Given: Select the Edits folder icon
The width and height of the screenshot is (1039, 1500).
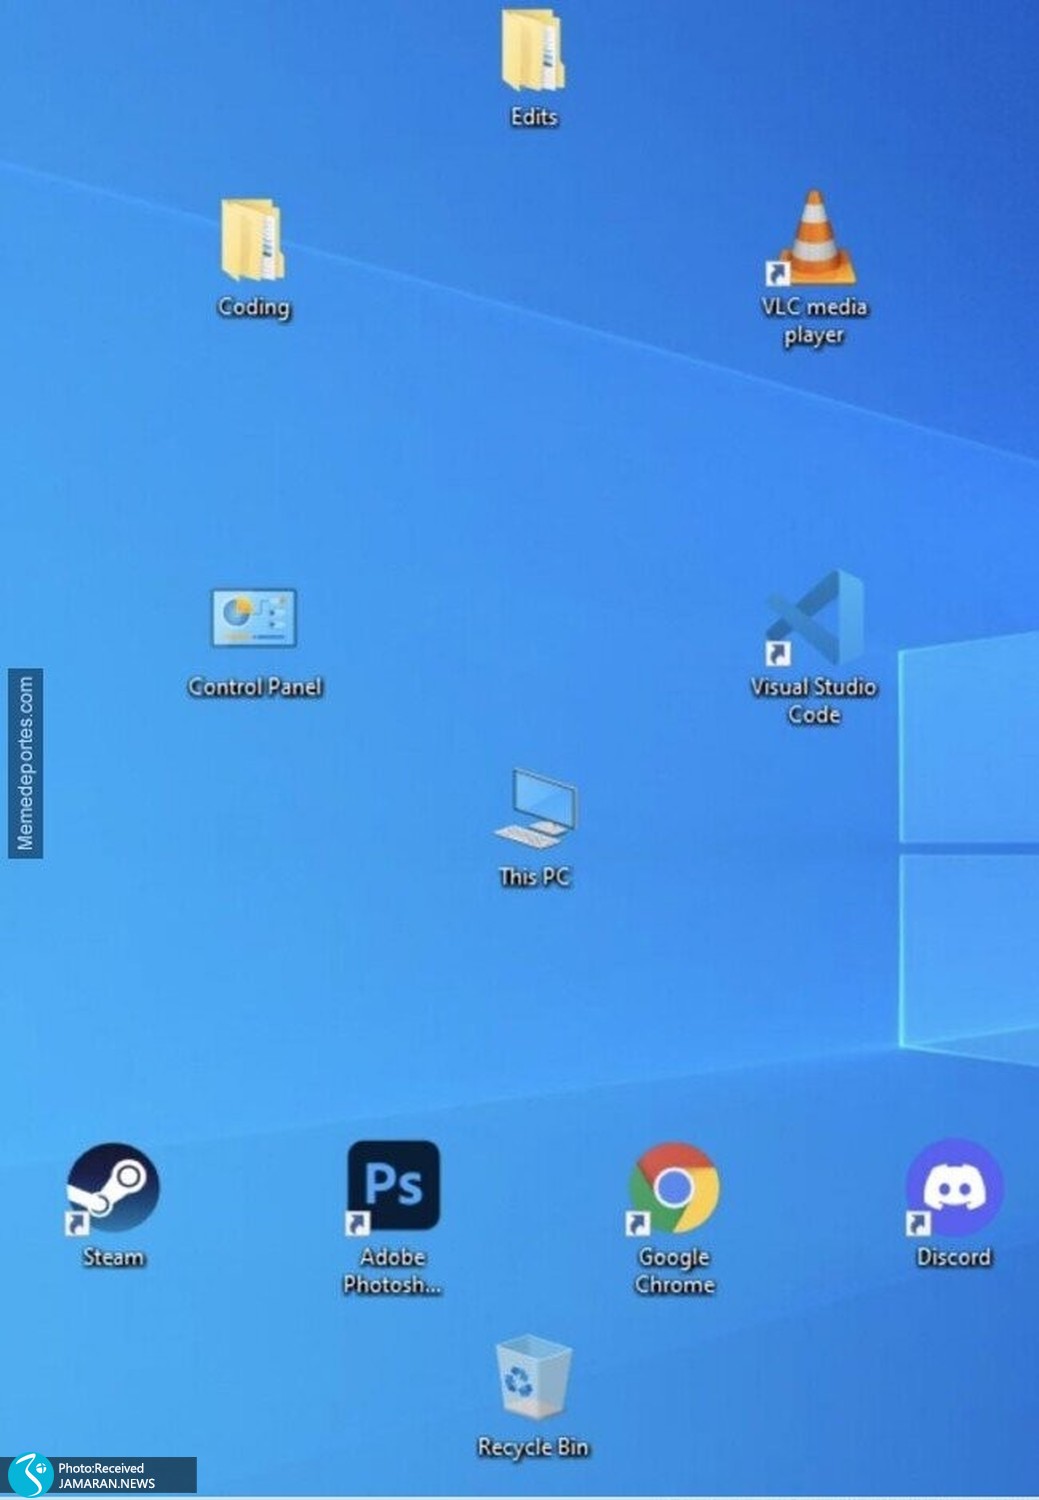Looking at the screenshot, I should (x=533, y=52).
